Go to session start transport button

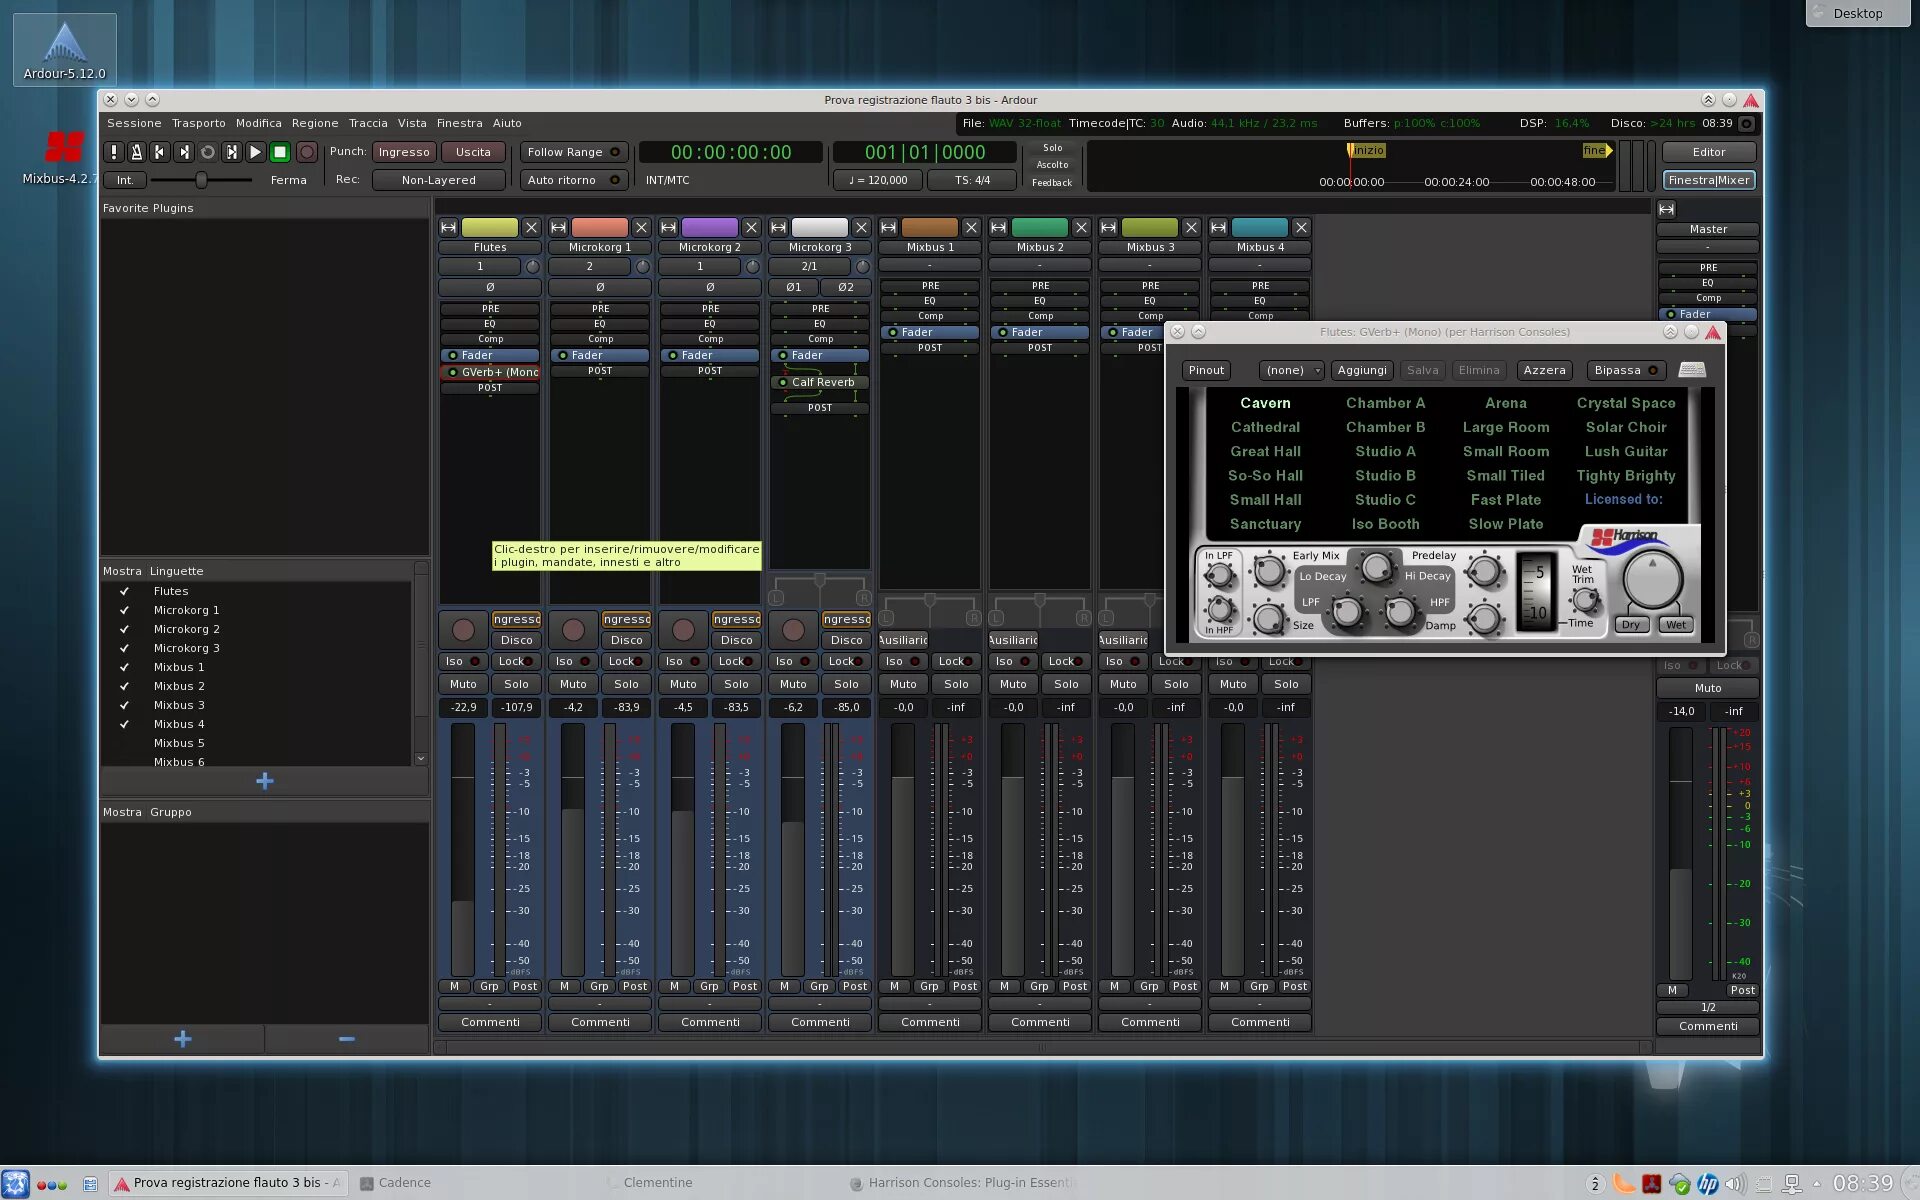pos(160,152)
